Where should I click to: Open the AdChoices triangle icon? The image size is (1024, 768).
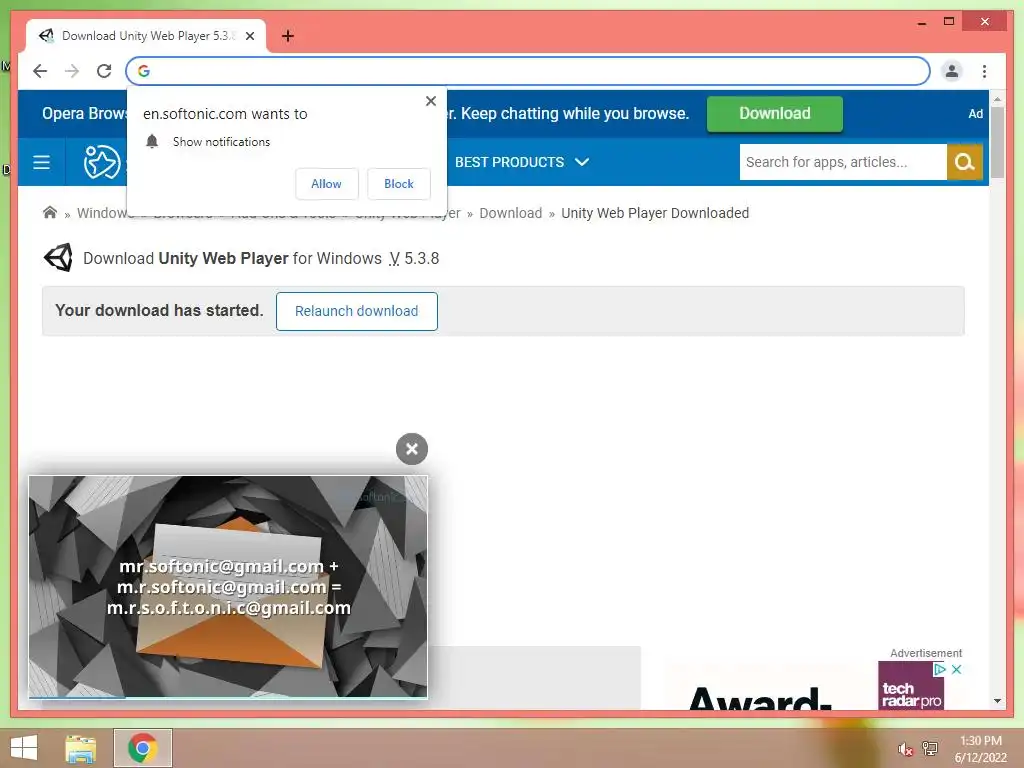coord(940,669)
